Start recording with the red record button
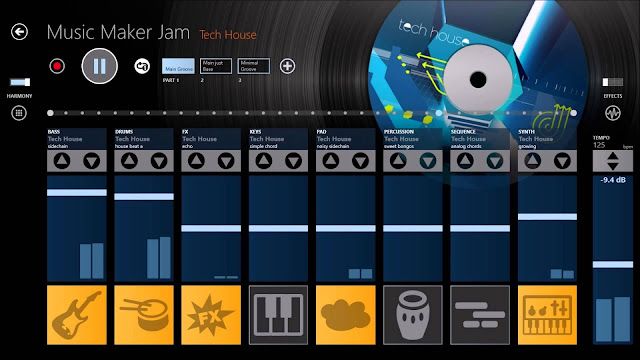The image size is (640, 360). coord(57,66)
